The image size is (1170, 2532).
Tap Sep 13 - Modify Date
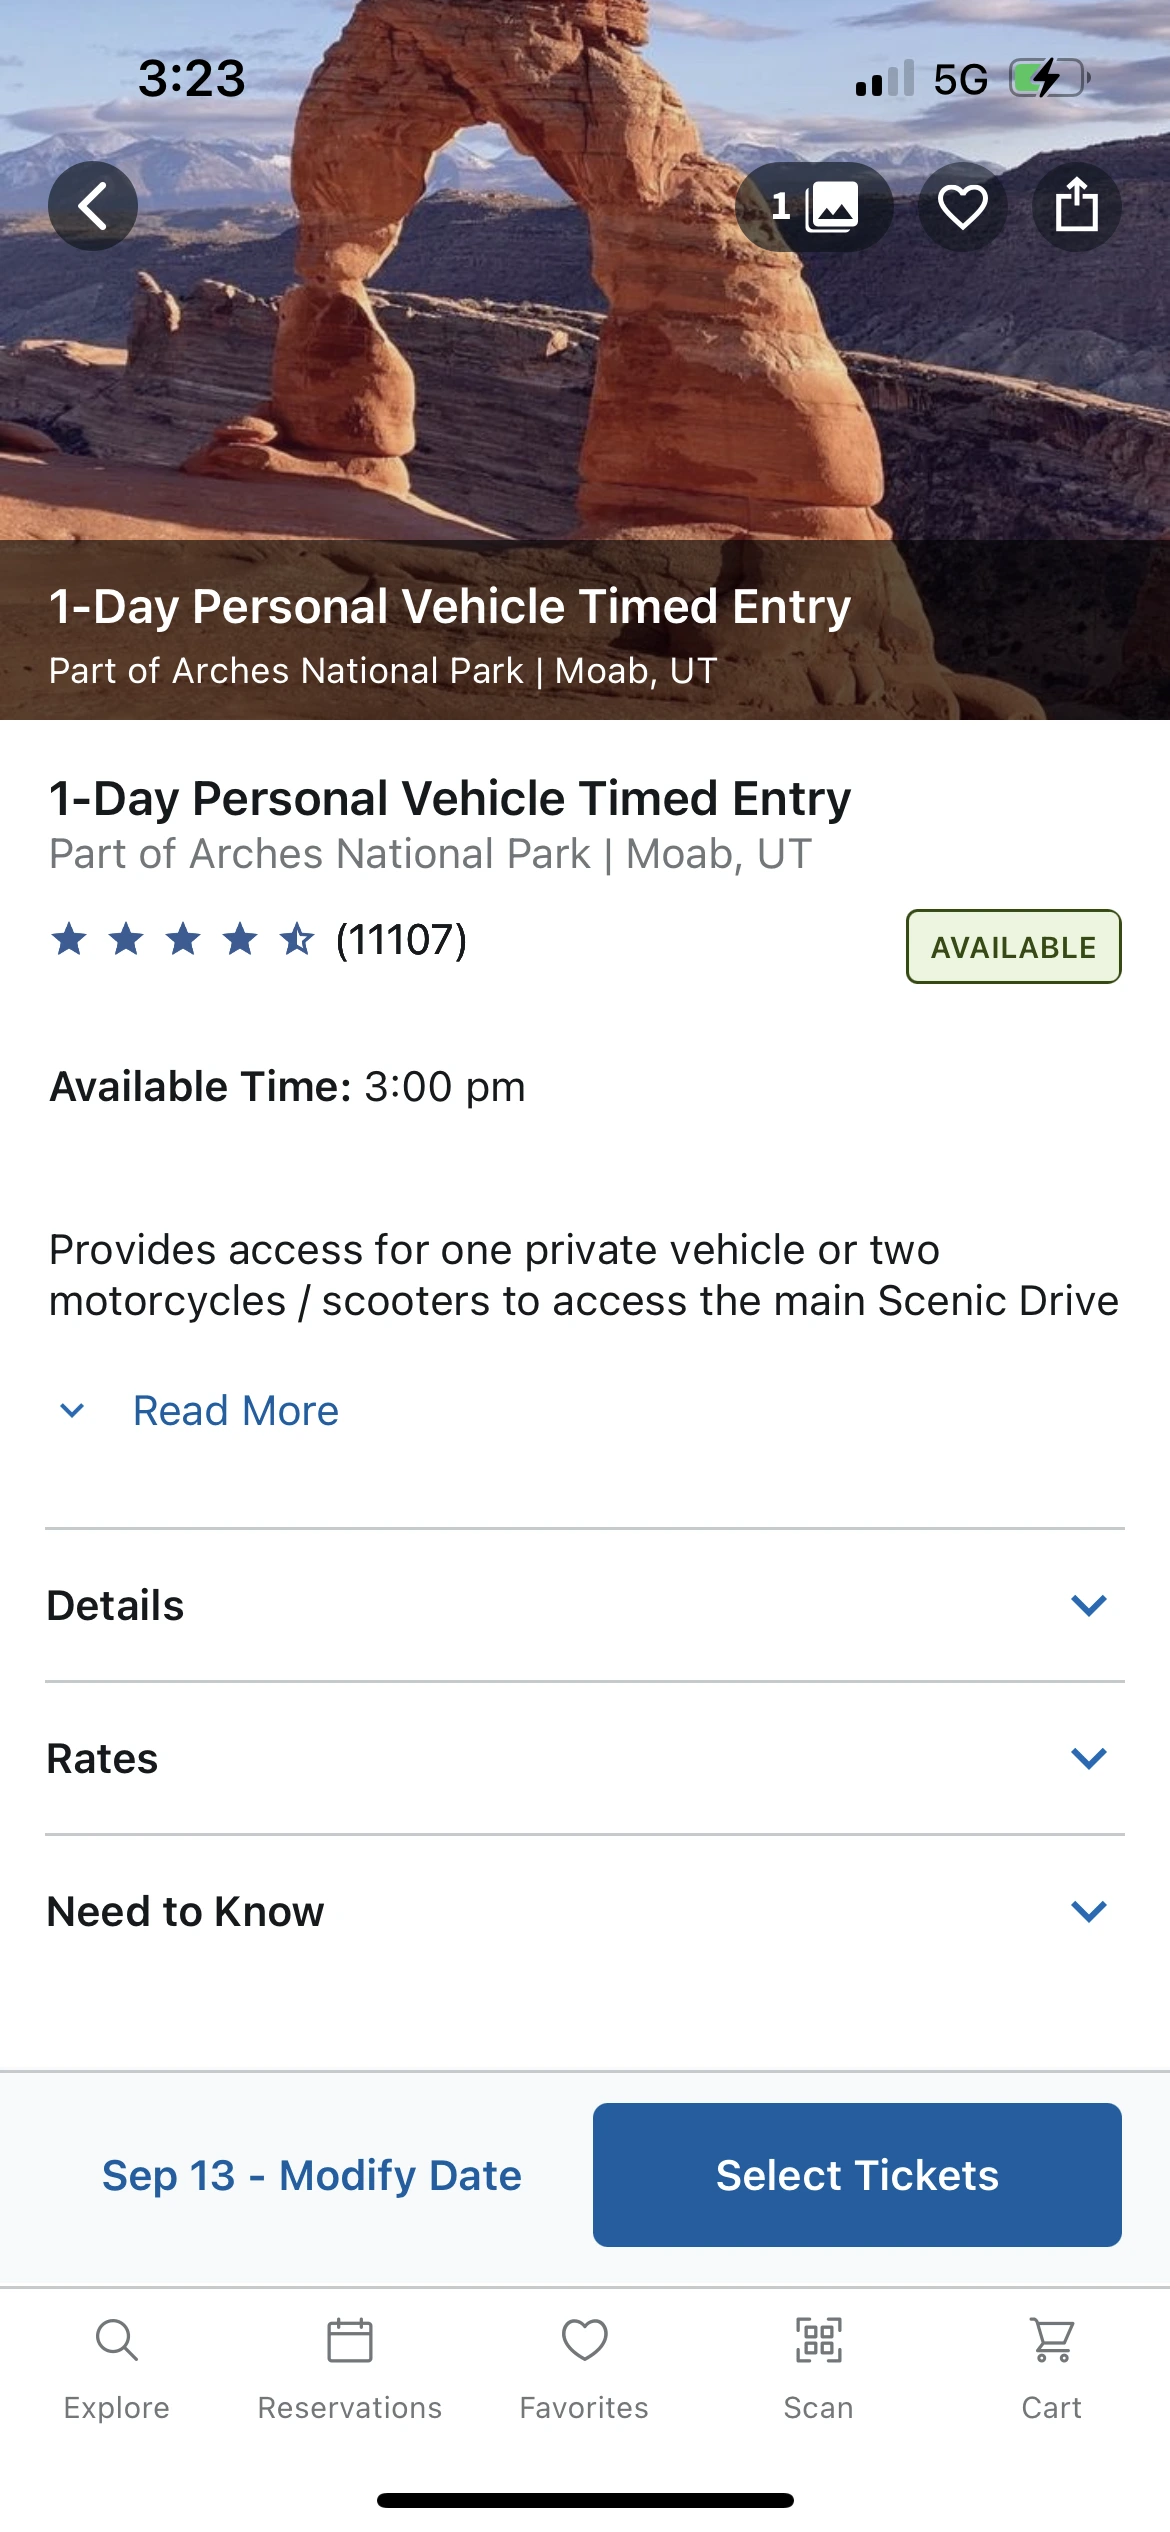[x=312, y=2175]
